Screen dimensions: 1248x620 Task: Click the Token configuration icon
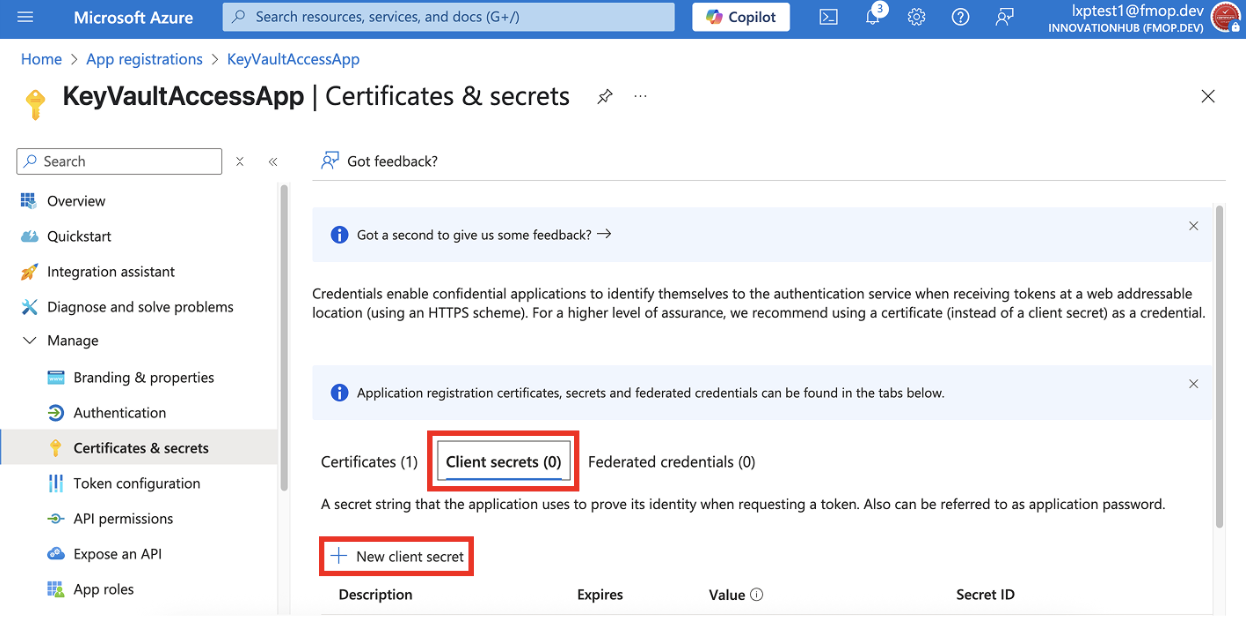[56, 483]
